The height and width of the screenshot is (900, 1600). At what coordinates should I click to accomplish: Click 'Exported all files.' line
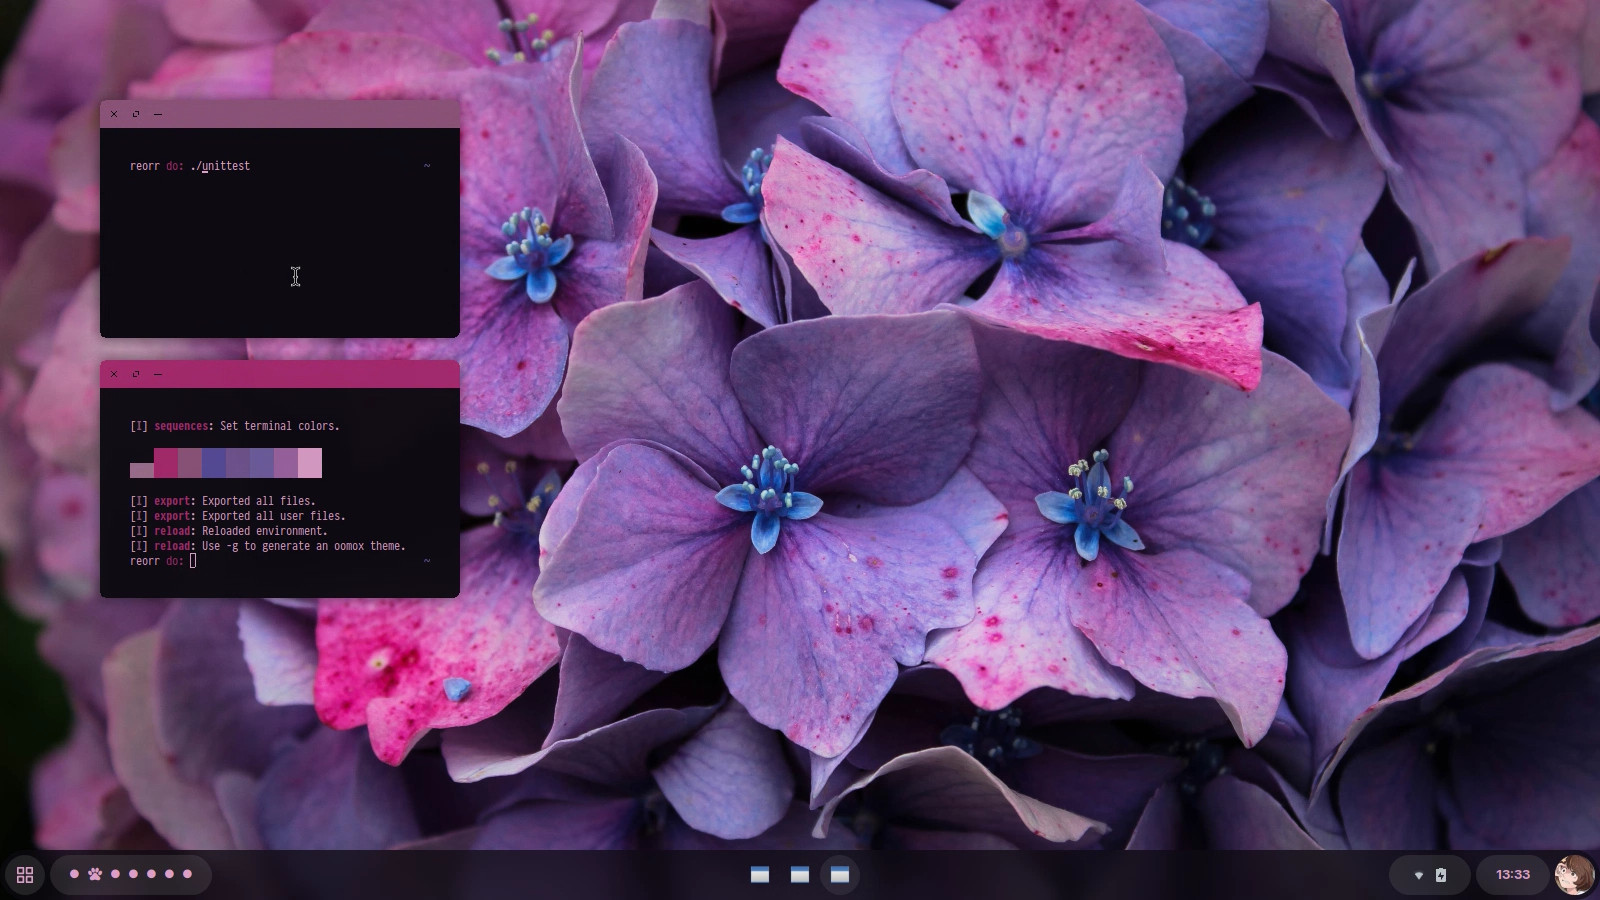259,501
